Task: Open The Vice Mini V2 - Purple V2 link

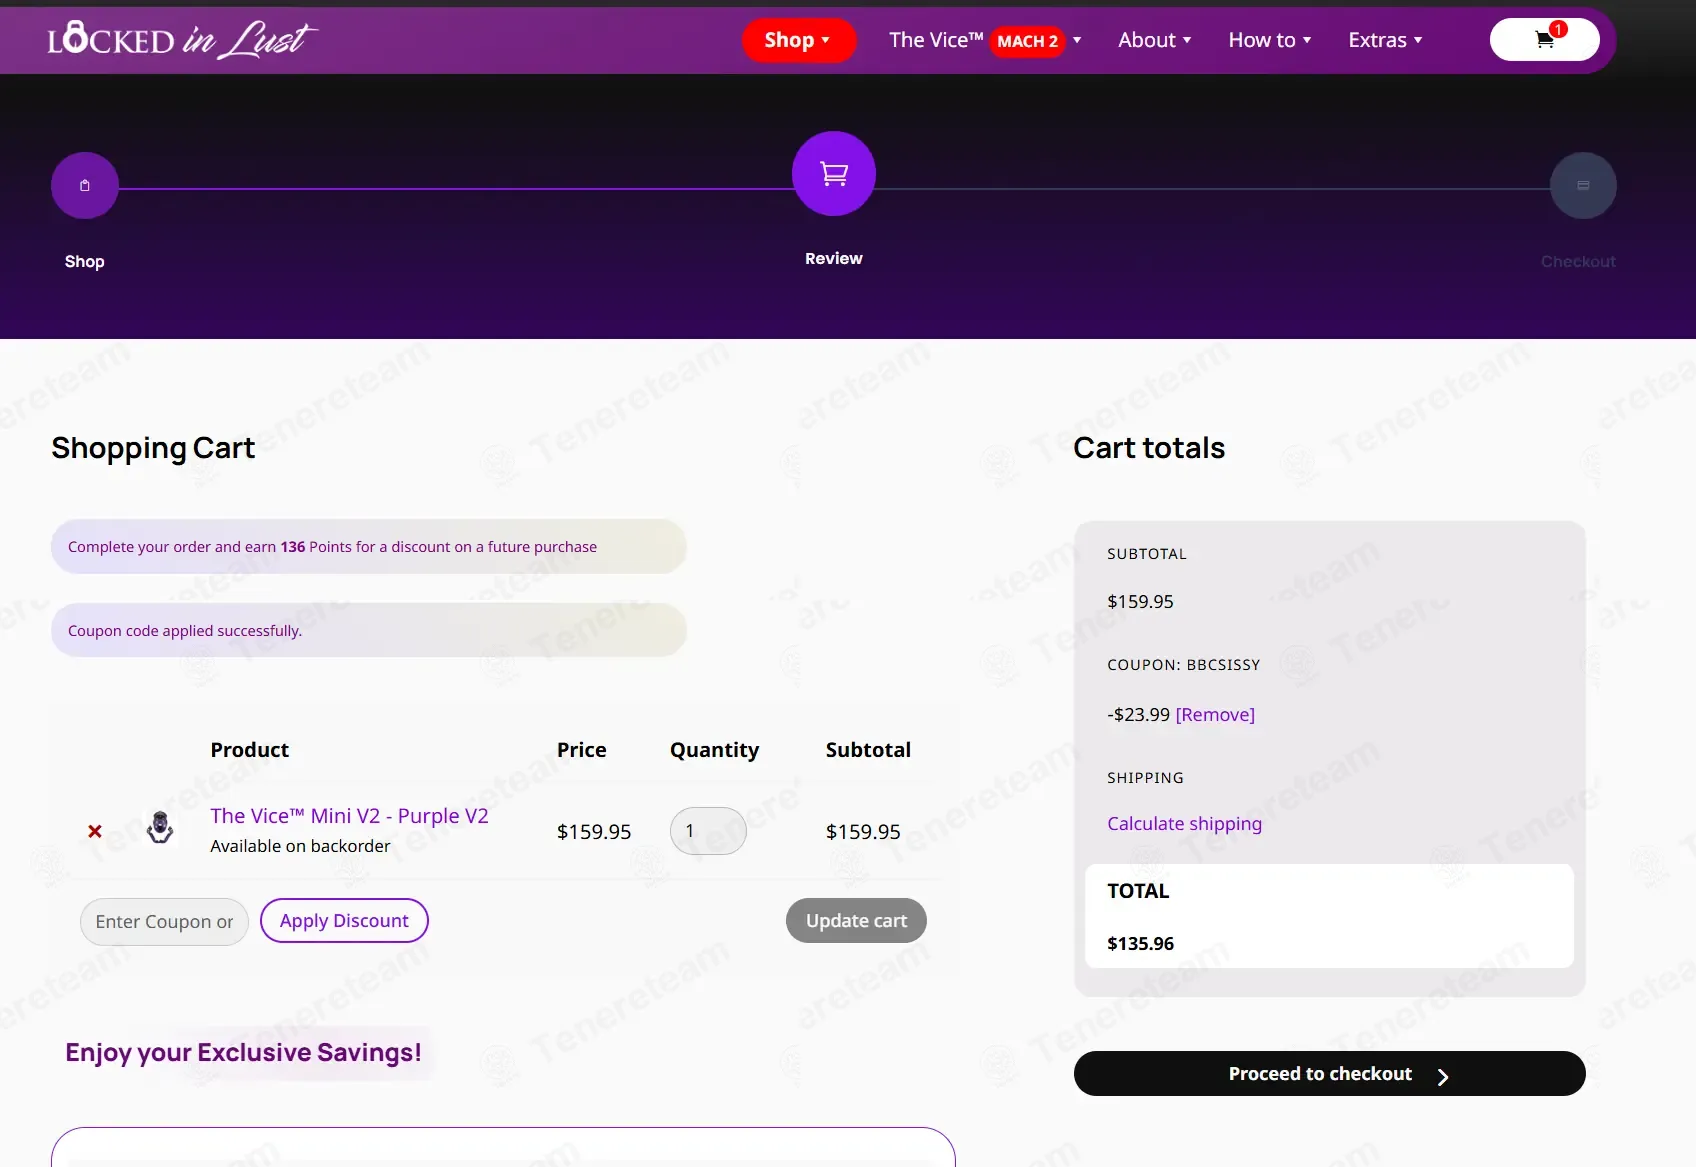Action: click(349, 816)
